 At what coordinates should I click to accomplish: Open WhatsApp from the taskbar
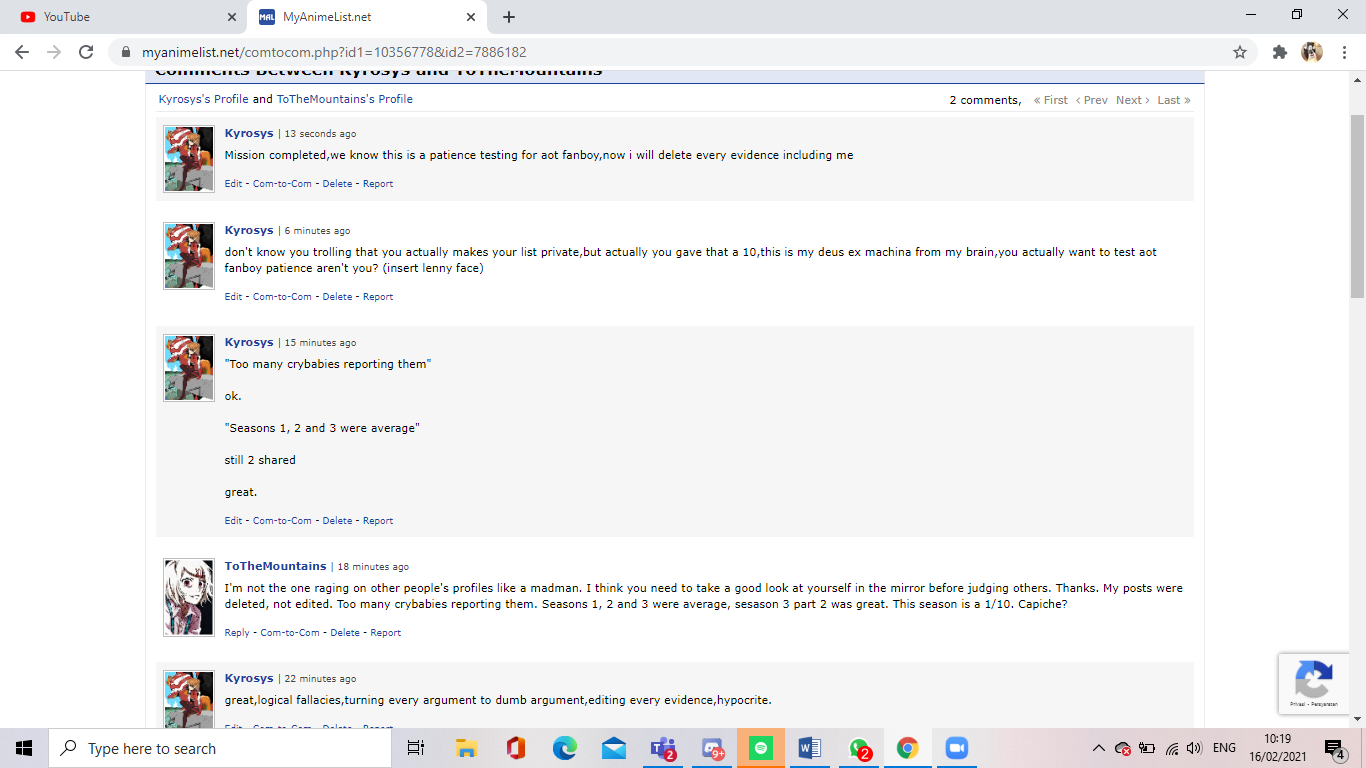[x=859, y=748]
